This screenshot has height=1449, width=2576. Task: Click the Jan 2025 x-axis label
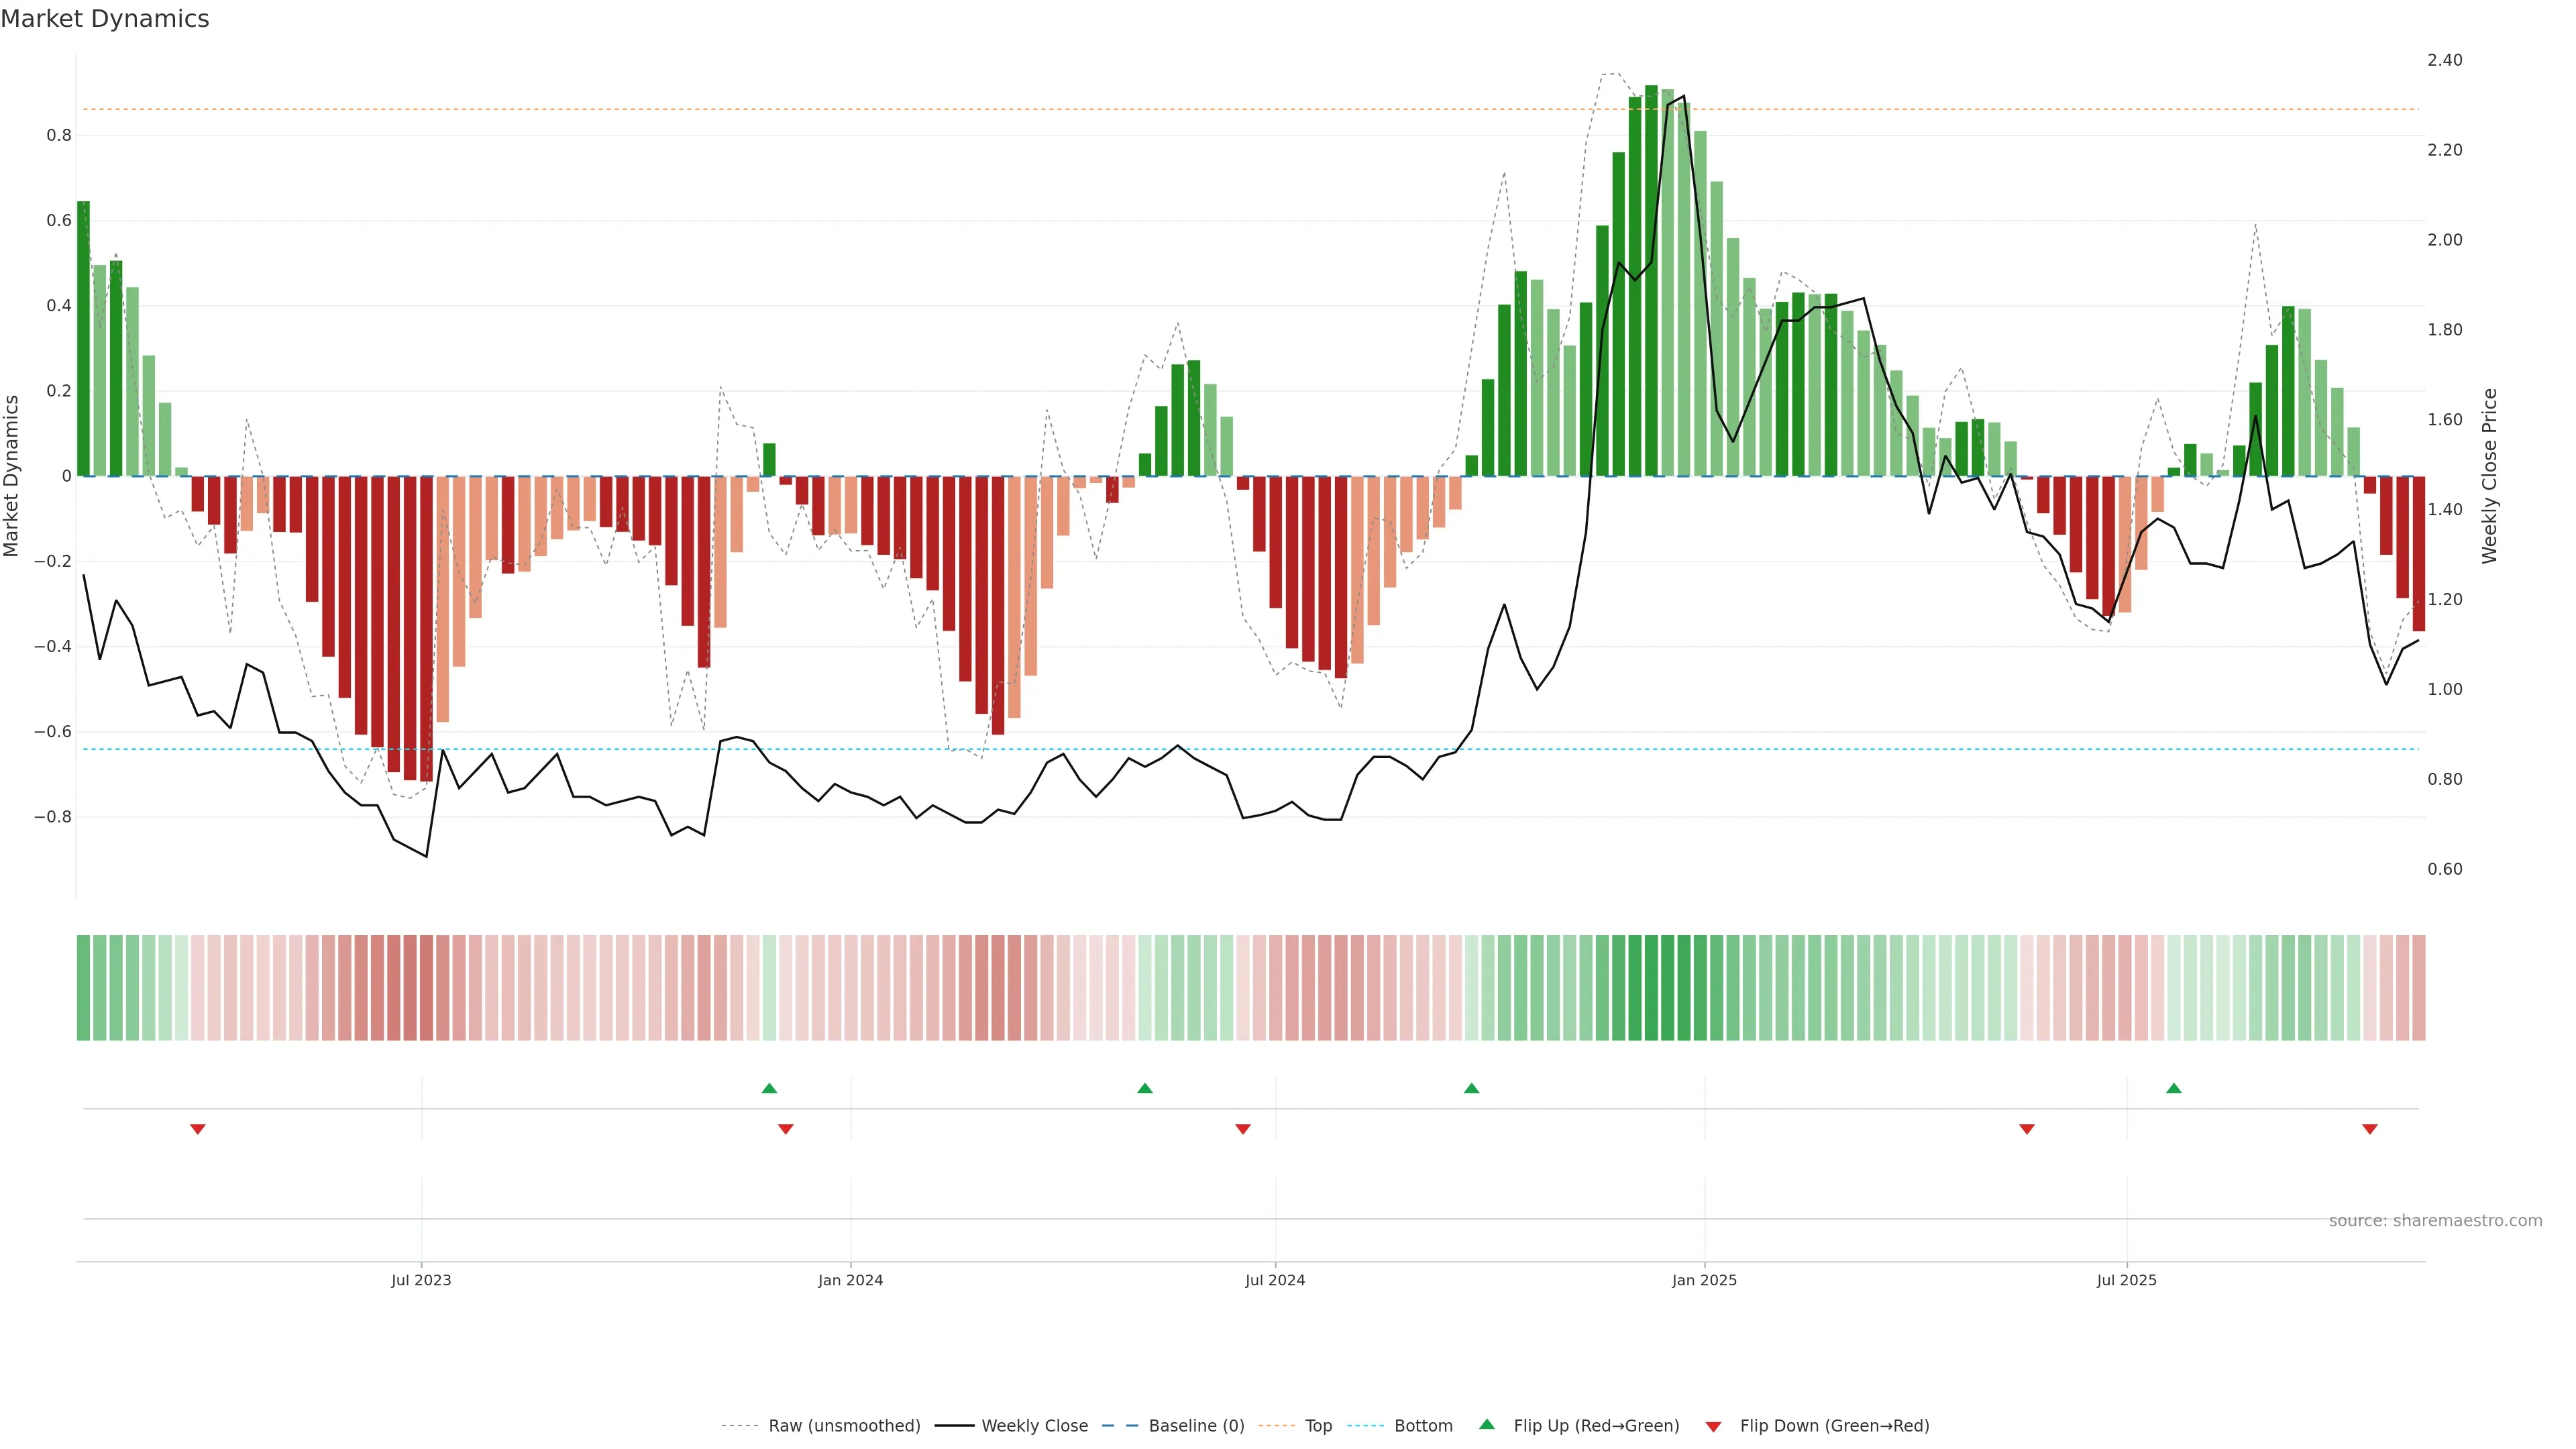tap(1704, 1281)
